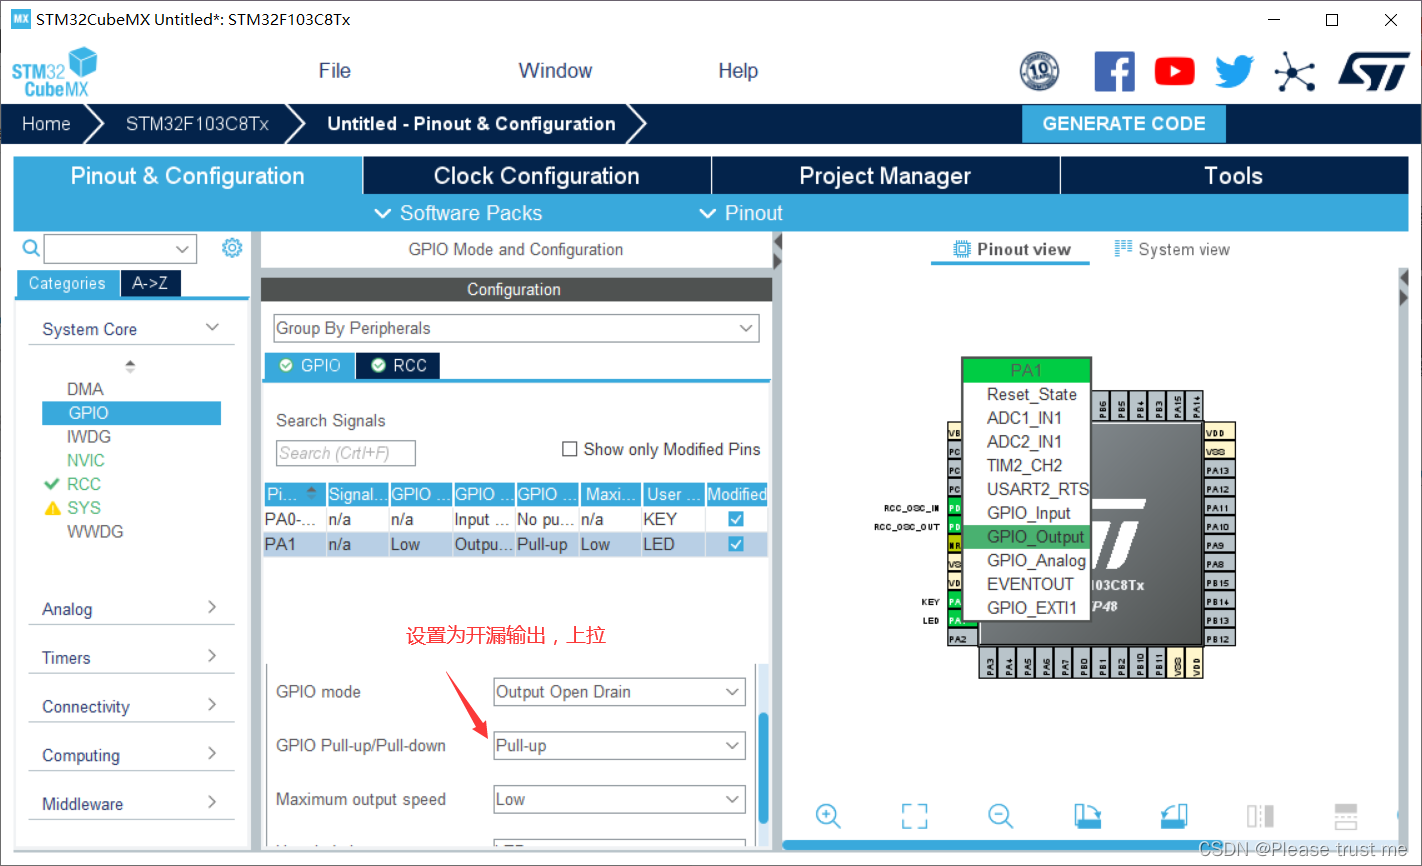This screenshot has width=1422, height=866.
Task: Expand the Timers category
Action: tap(212, 656)
